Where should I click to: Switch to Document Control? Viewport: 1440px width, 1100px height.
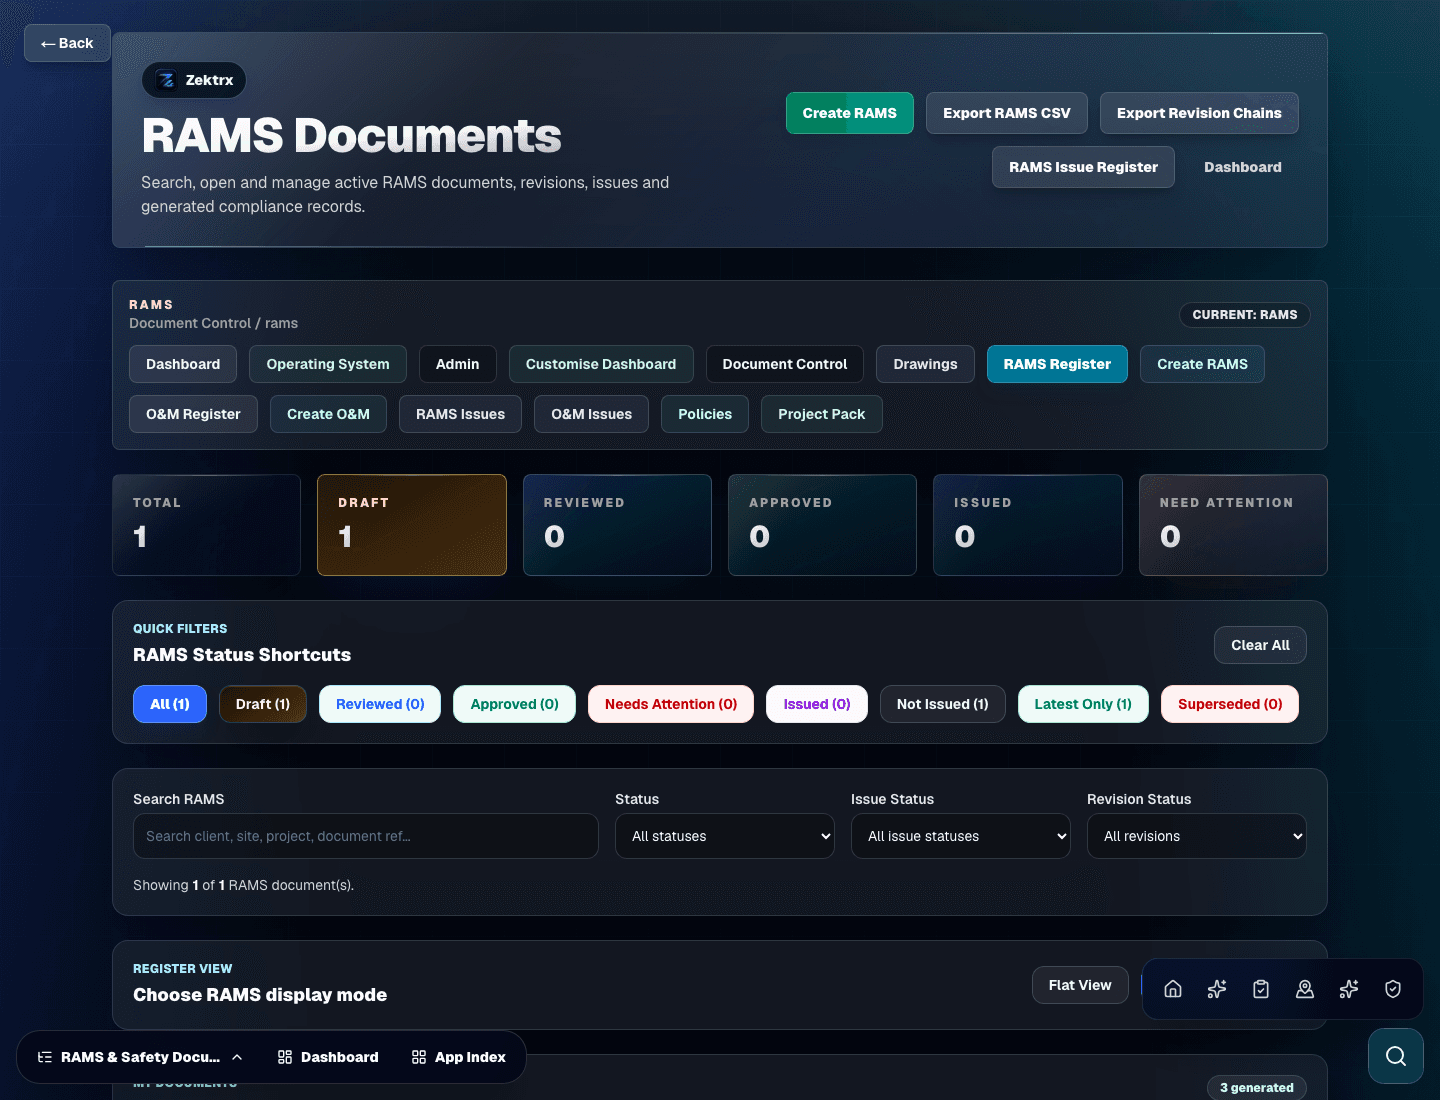point(785,364)
